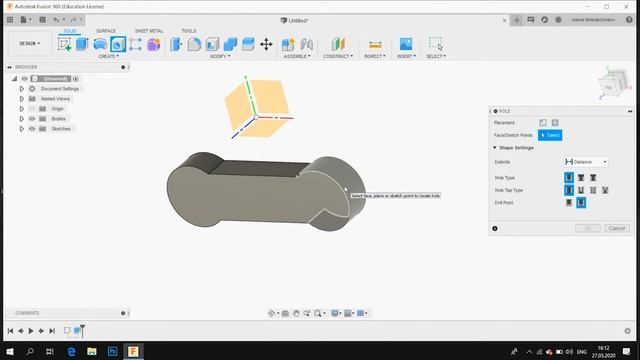This screenshot has height=360, width=640.
Task: Select the Fillet tool icon
Action: pos(194,44)
